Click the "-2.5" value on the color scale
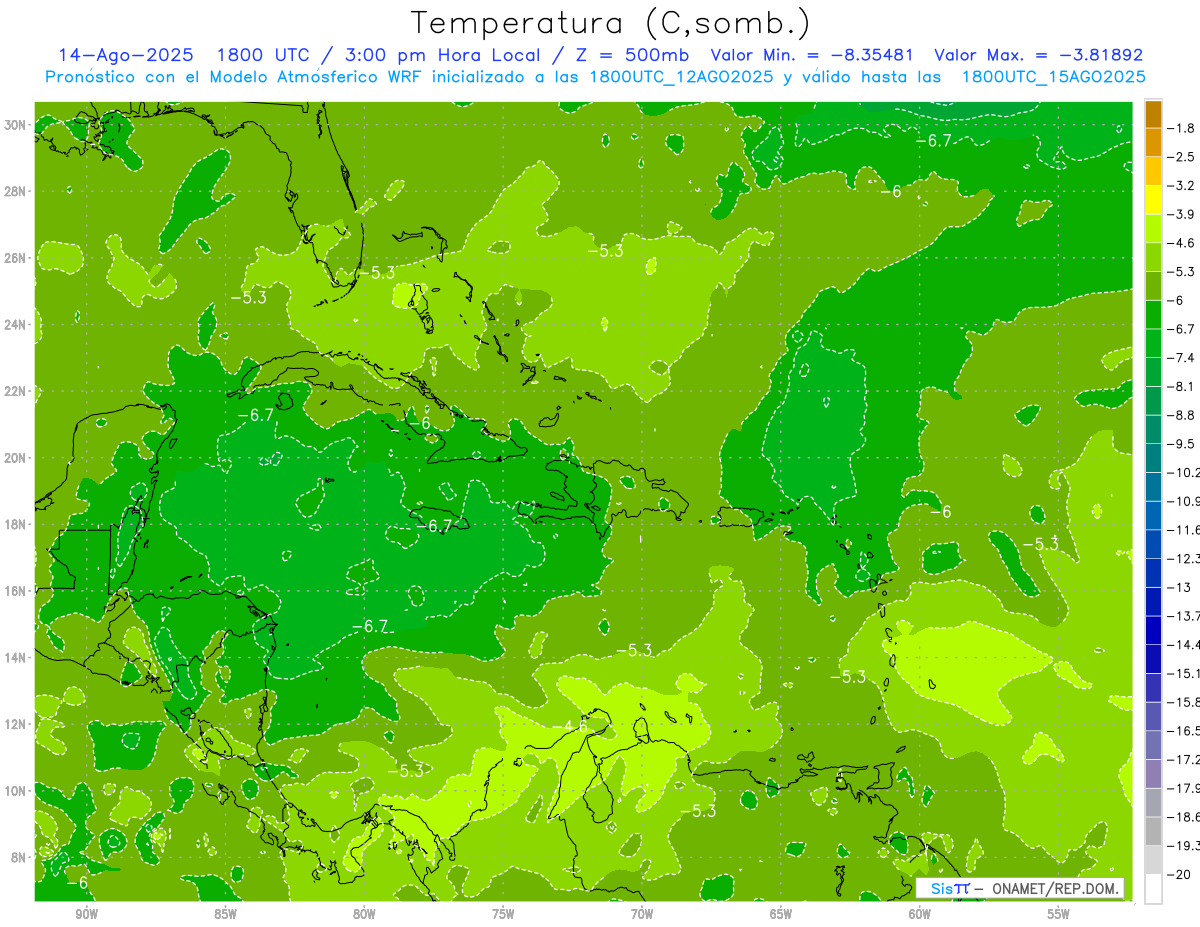This screenshot has height=927, width=1200. (1181, 157)
